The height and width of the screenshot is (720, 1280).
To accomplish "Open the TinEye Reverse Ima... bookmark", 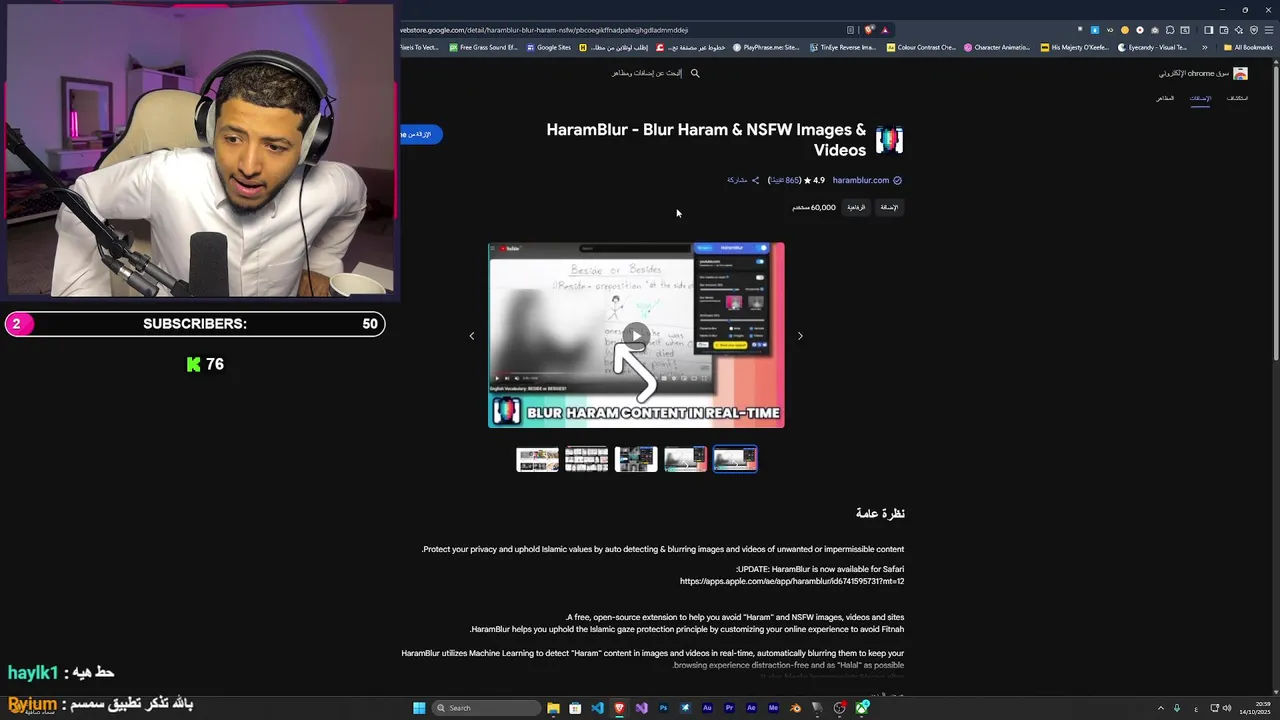I will tap(842, 47).
